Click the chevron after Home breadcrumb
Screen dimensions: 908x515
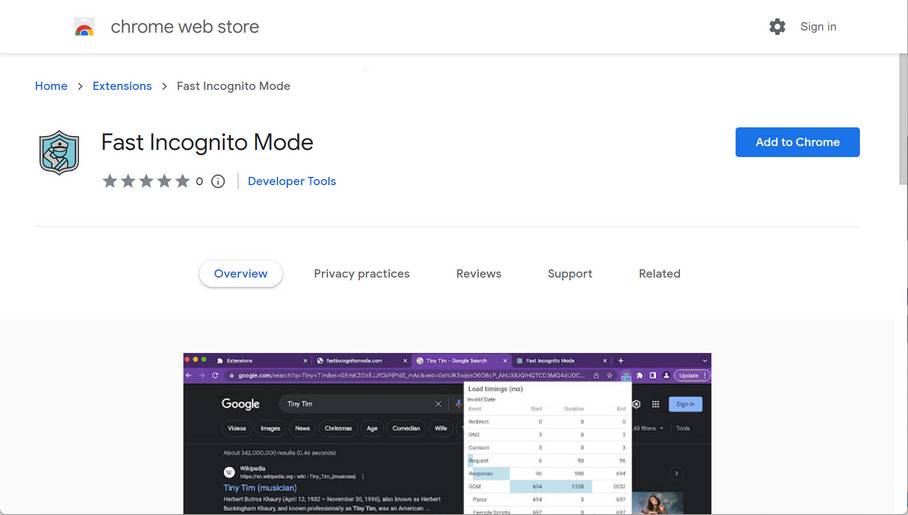pyautogui.click(x=80, y=86)
